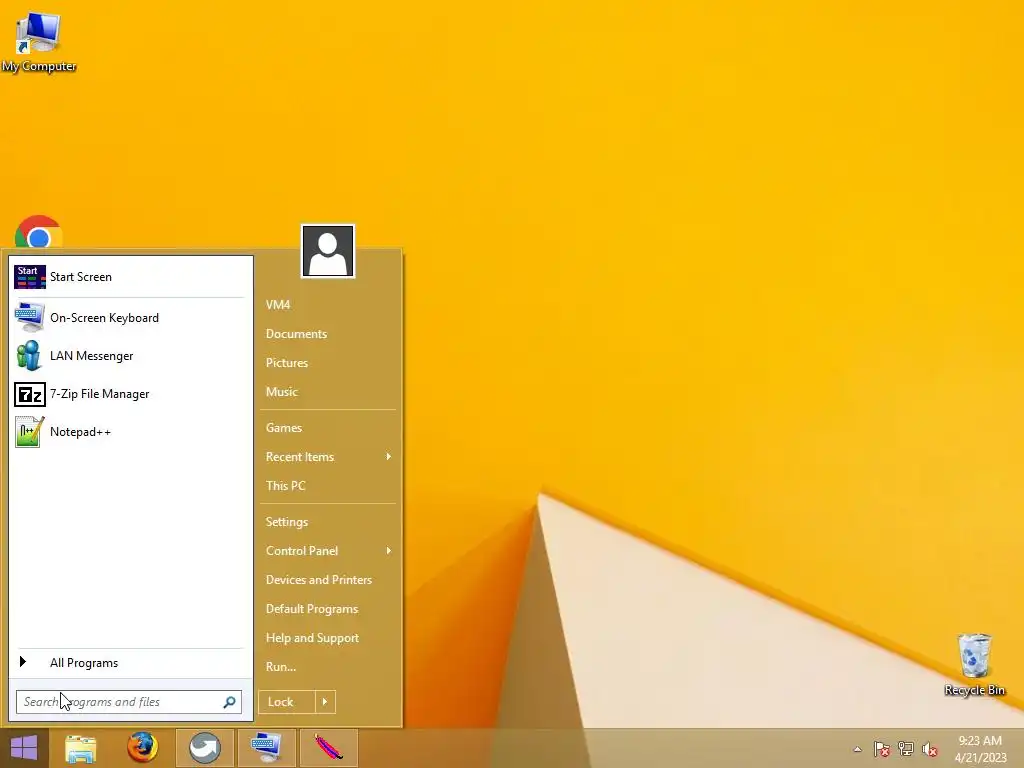Screen dimensions: 1024x768
Task: Open File Explorer from taskbar
Action: [81, 748]
